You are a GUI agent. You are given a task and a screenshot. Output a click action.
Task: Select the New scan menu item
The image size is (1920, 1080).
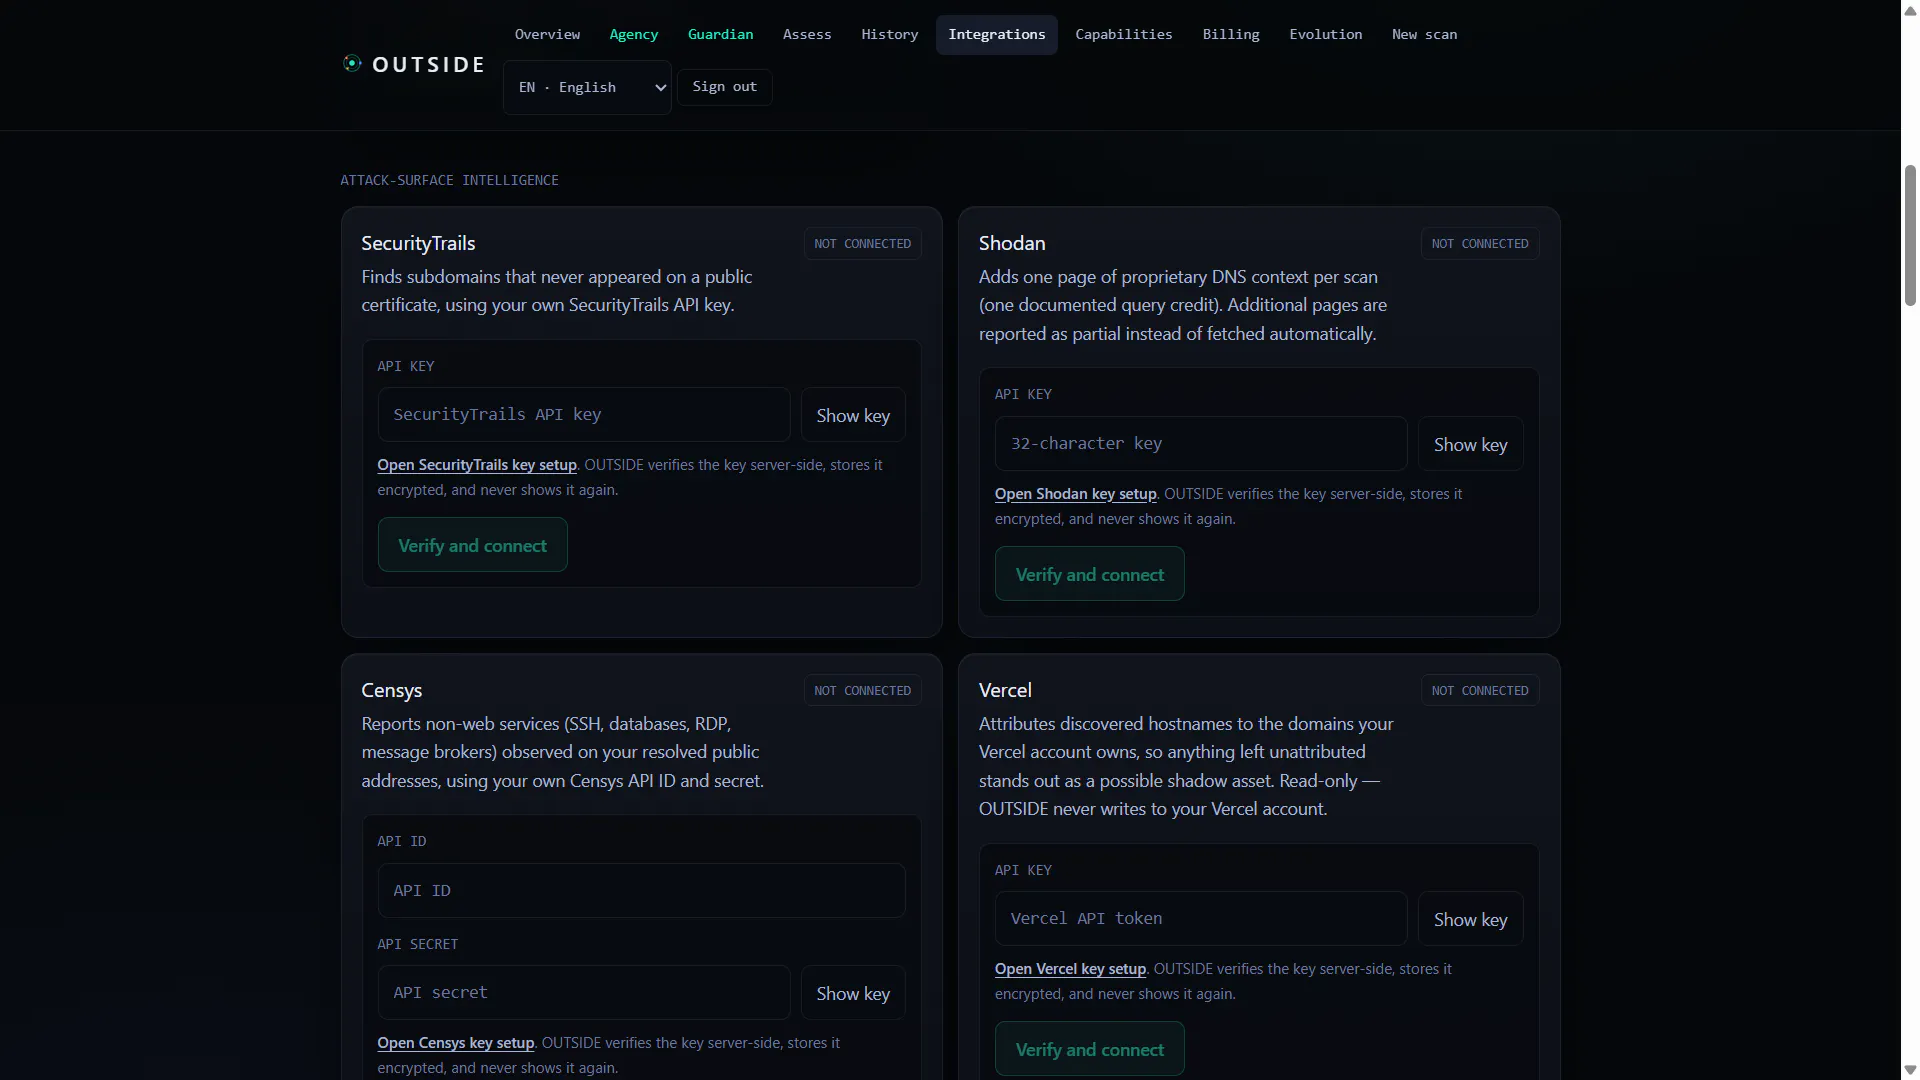point(1424,35)
